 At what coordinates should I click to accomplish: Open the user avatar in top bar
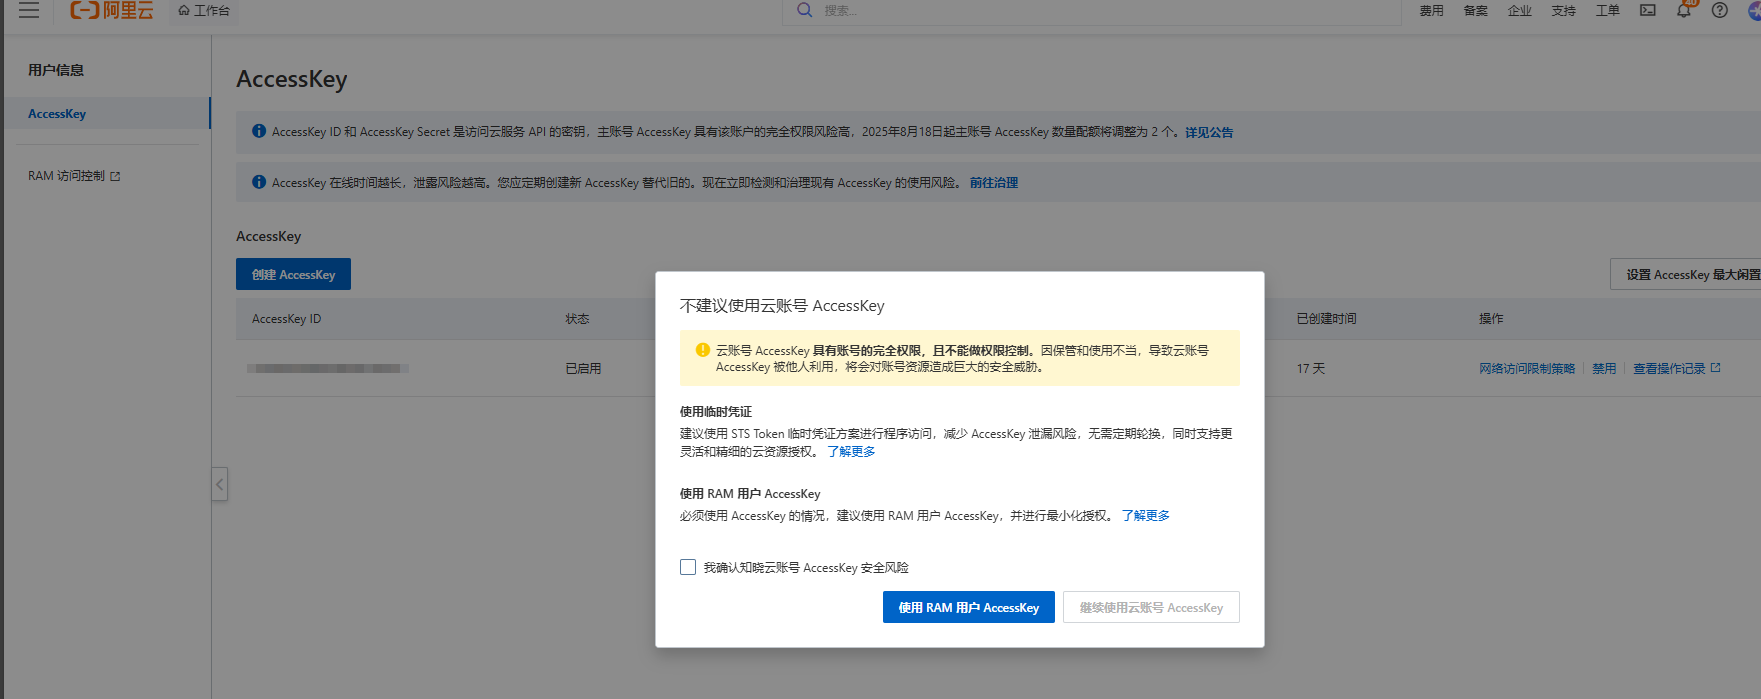tap(1753, 10)
